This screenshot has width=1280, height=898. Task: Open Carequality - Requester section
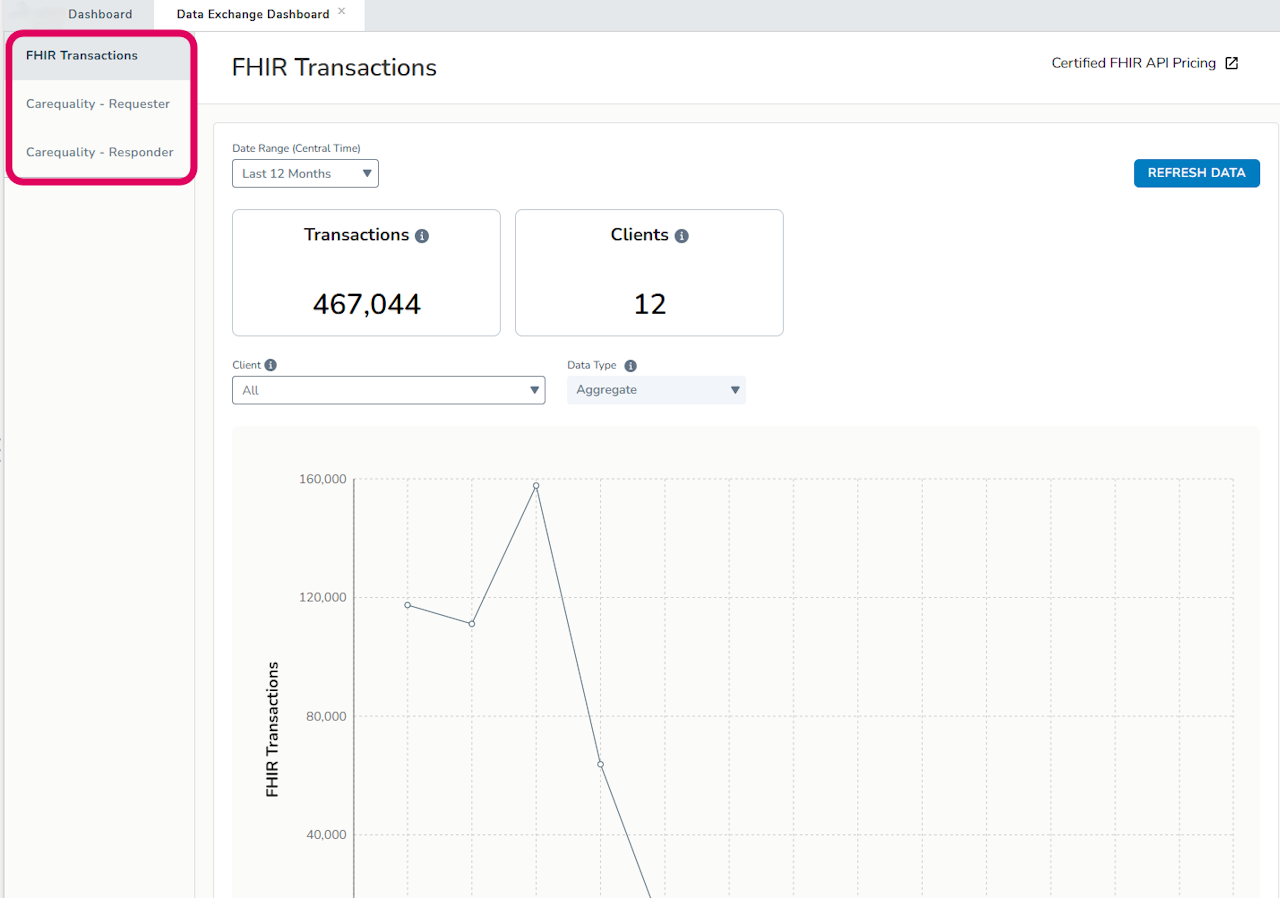[98, 104]
